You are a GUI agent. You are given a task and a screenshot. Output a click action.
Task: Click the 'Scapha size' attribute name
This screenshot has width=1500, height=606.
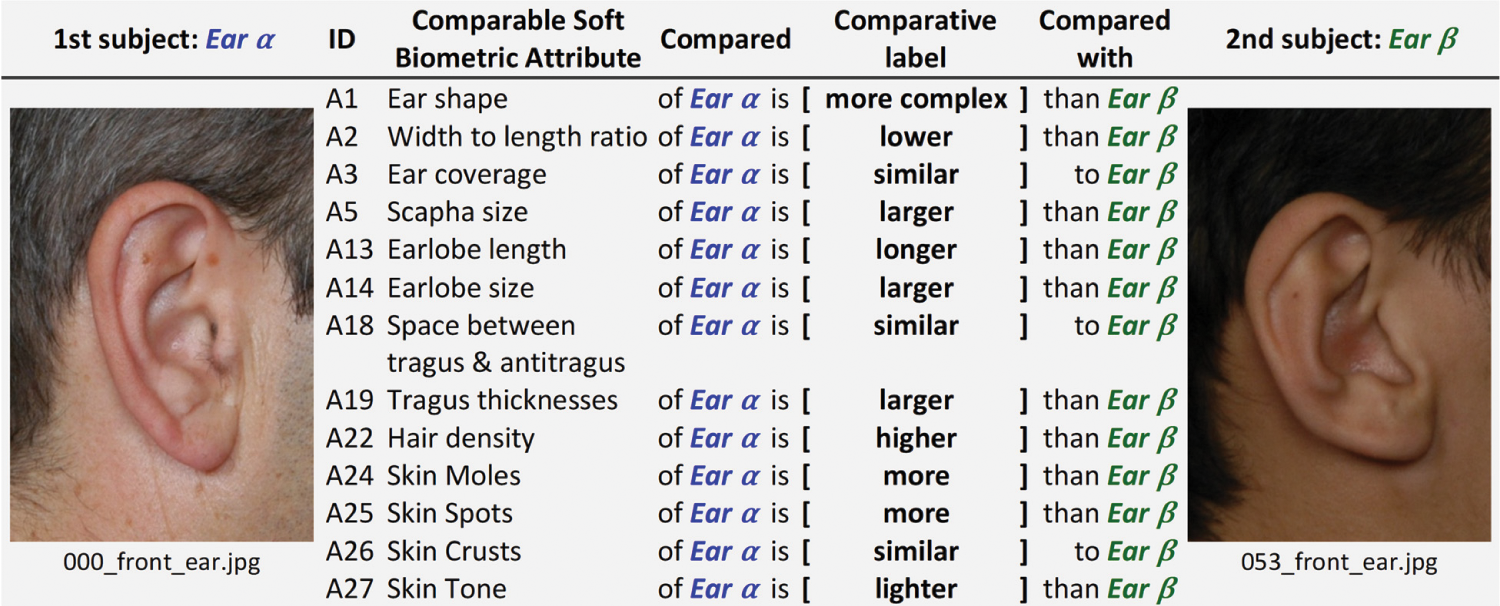pyautogui.click(x=457, y=212)
